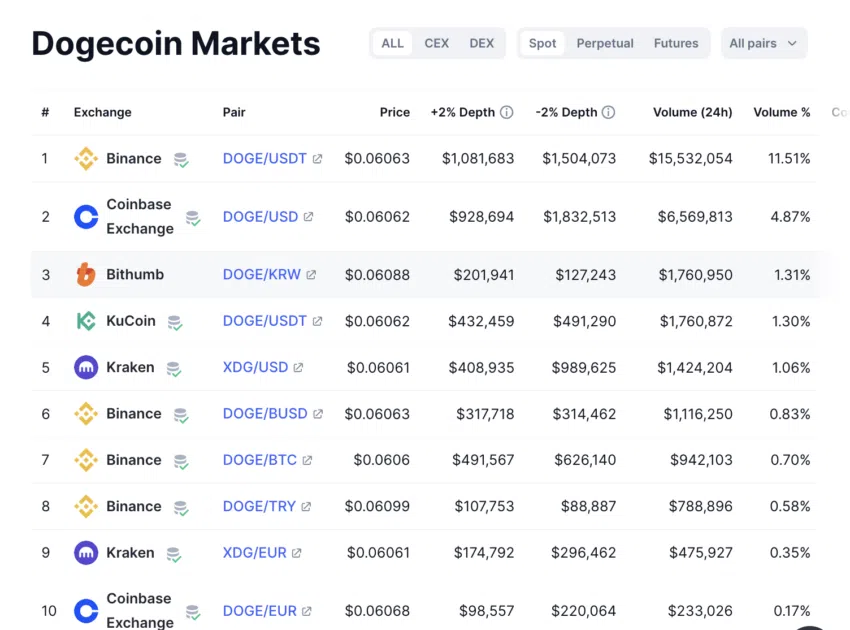Select the CEX filter option
Image resolution: width=850 pixels, height=630 pixels.
436,43
